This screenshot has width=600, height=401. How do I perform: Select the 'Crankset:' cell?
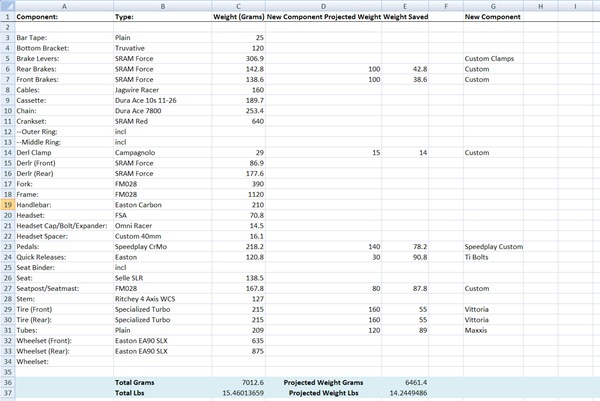pyautogui.click(x=64, y=121)
